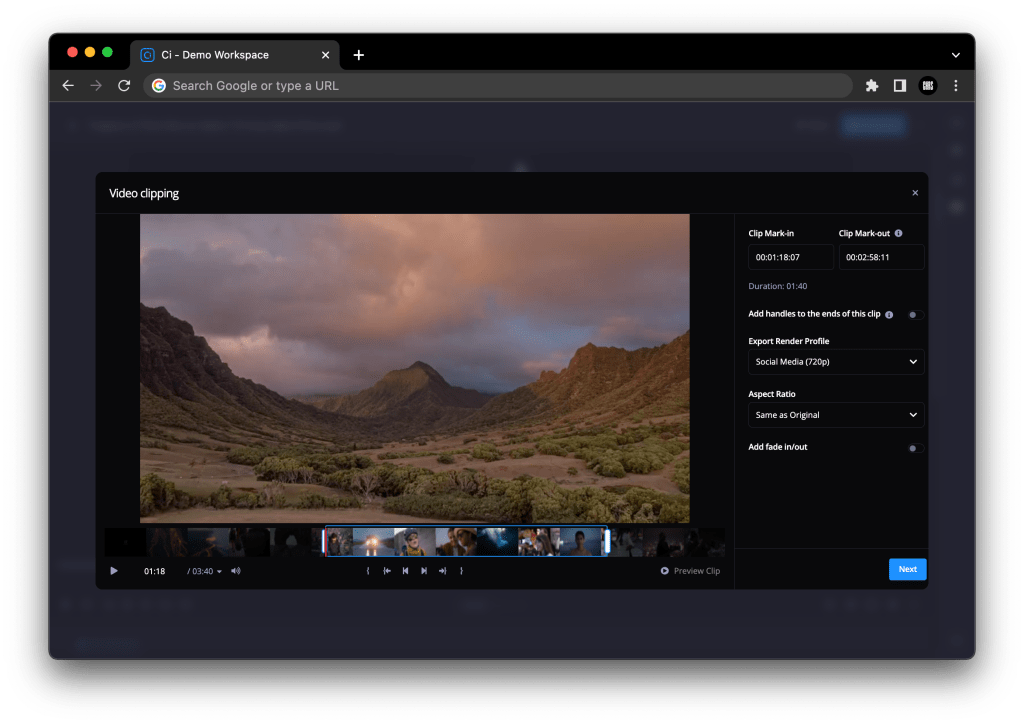Jump playhead to the mark-in point
The width and height of the screenshot is (1024, 724).
click(387, 571)
